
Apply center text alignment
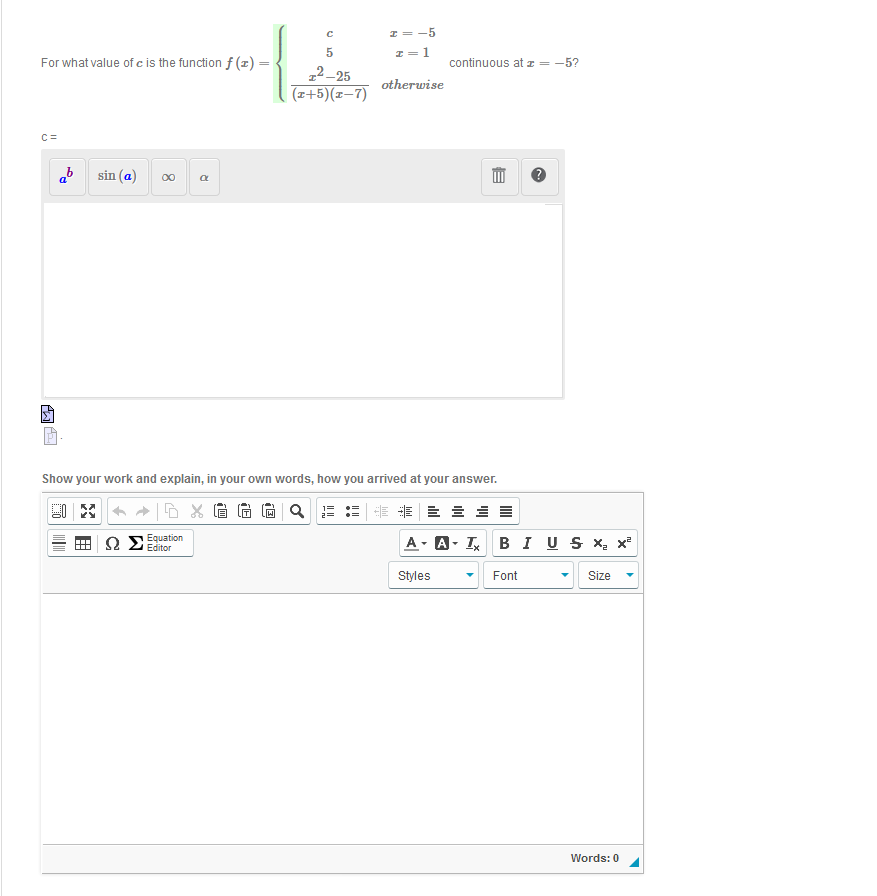457,511
